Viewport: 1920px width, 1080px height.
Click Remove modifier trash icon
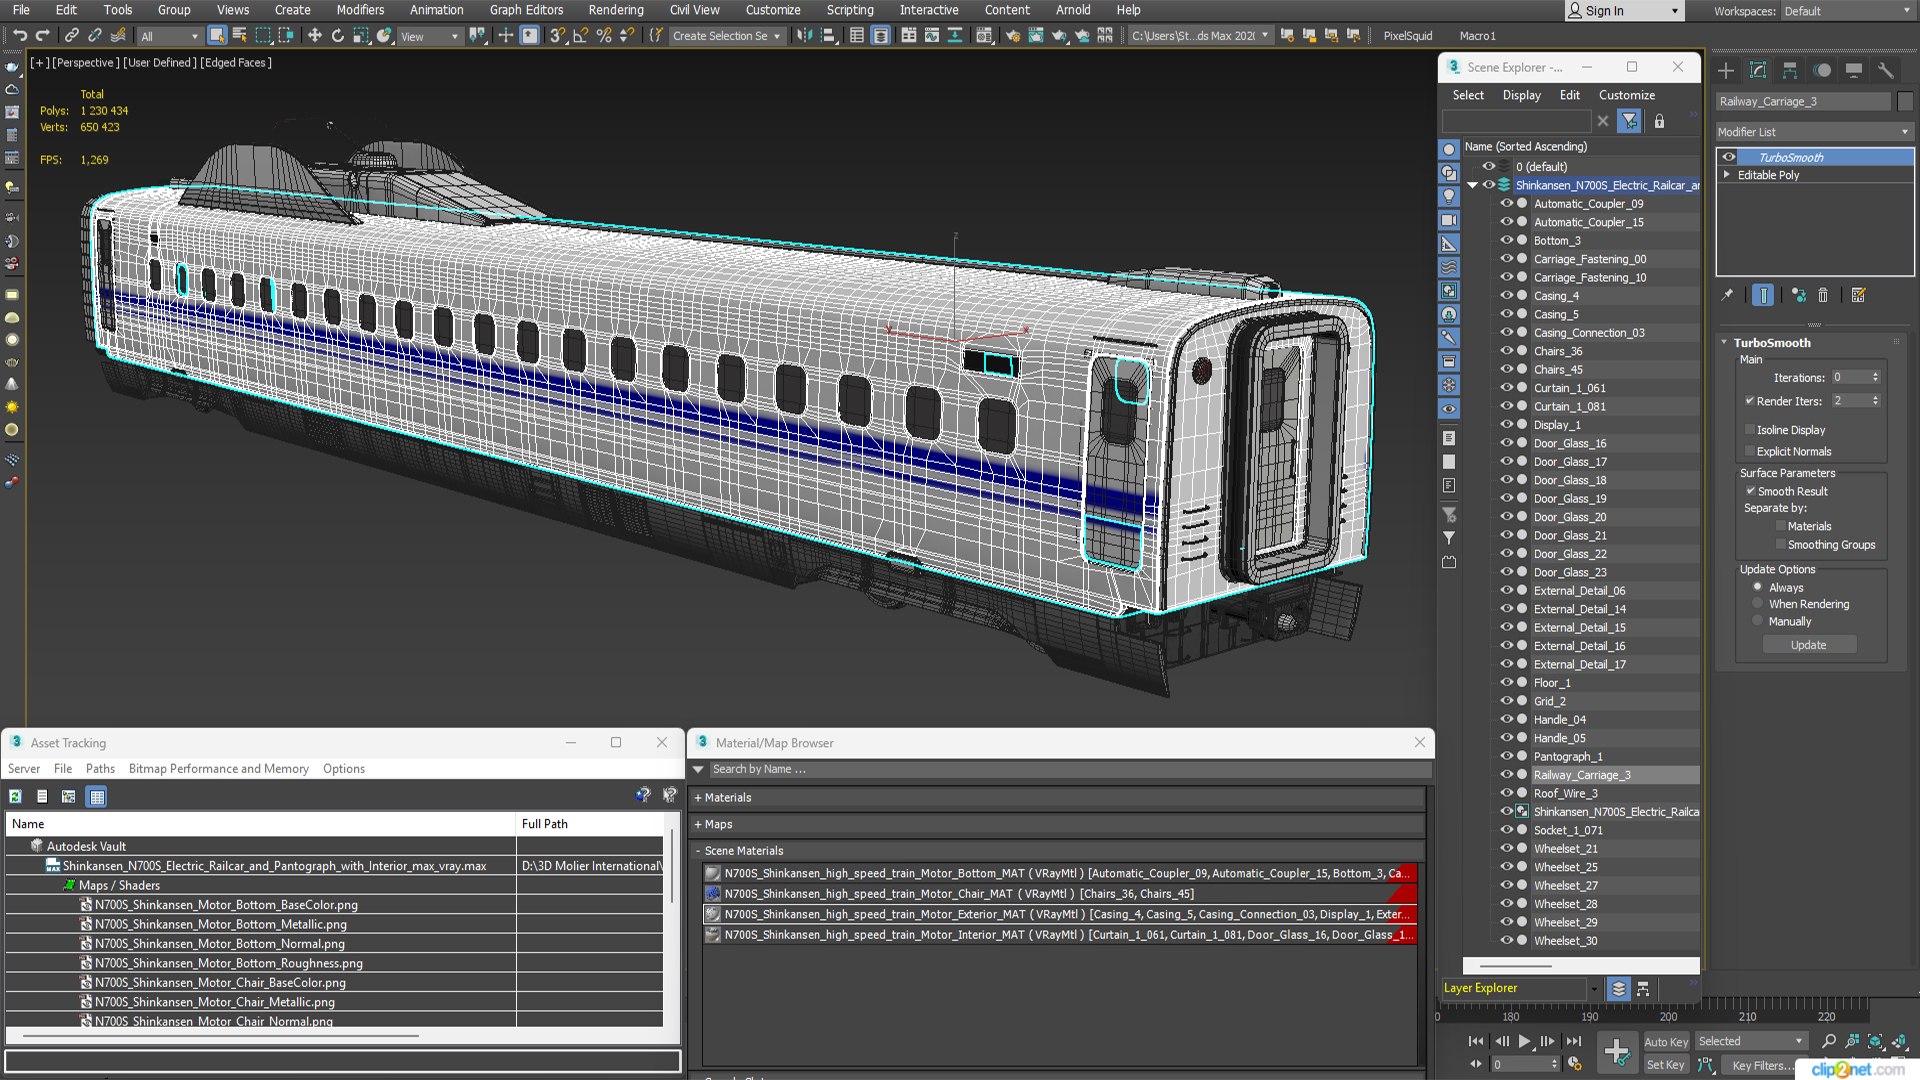(x=1823, y=295)
